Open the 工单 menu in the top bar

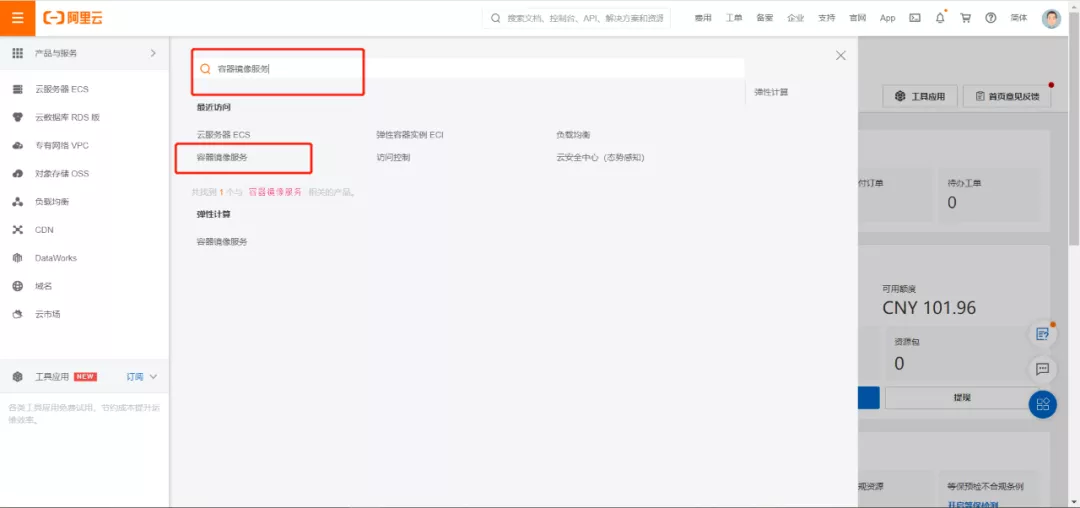click(734, 18)
